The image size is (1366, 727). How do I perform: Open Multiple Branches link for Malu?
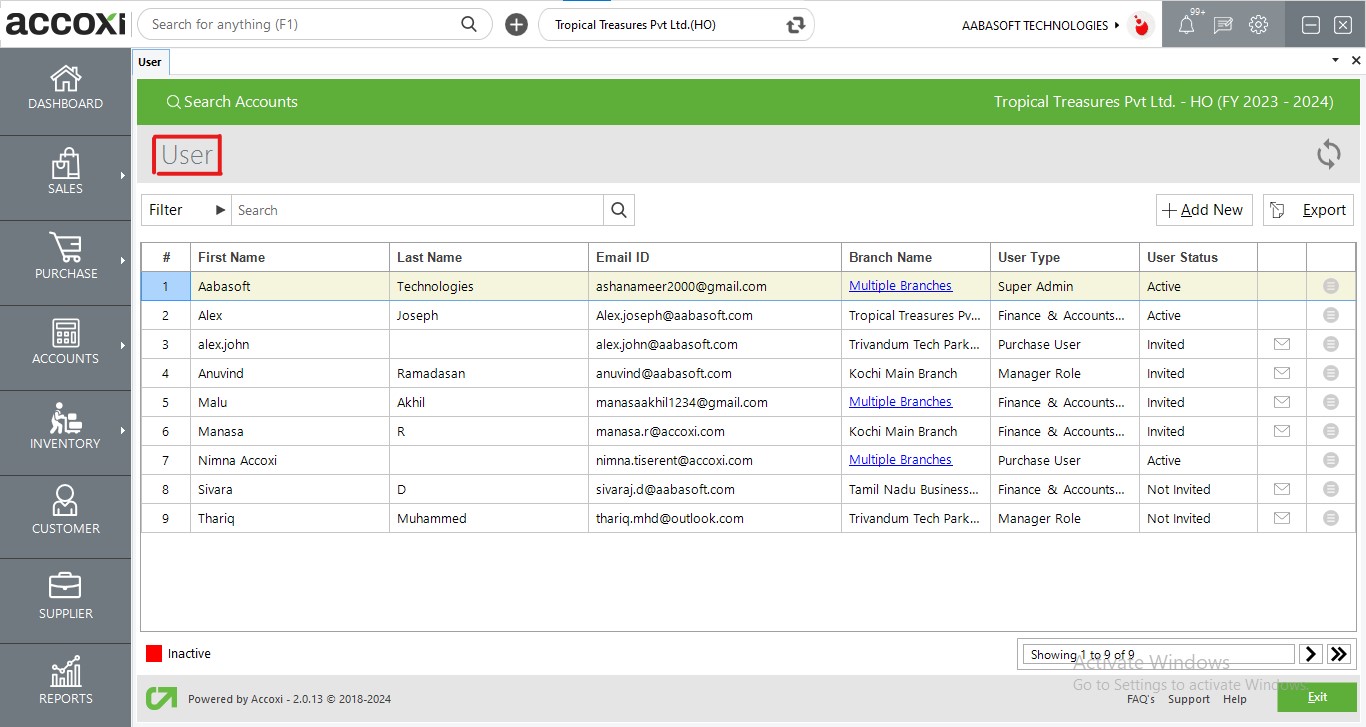(900, 402)
